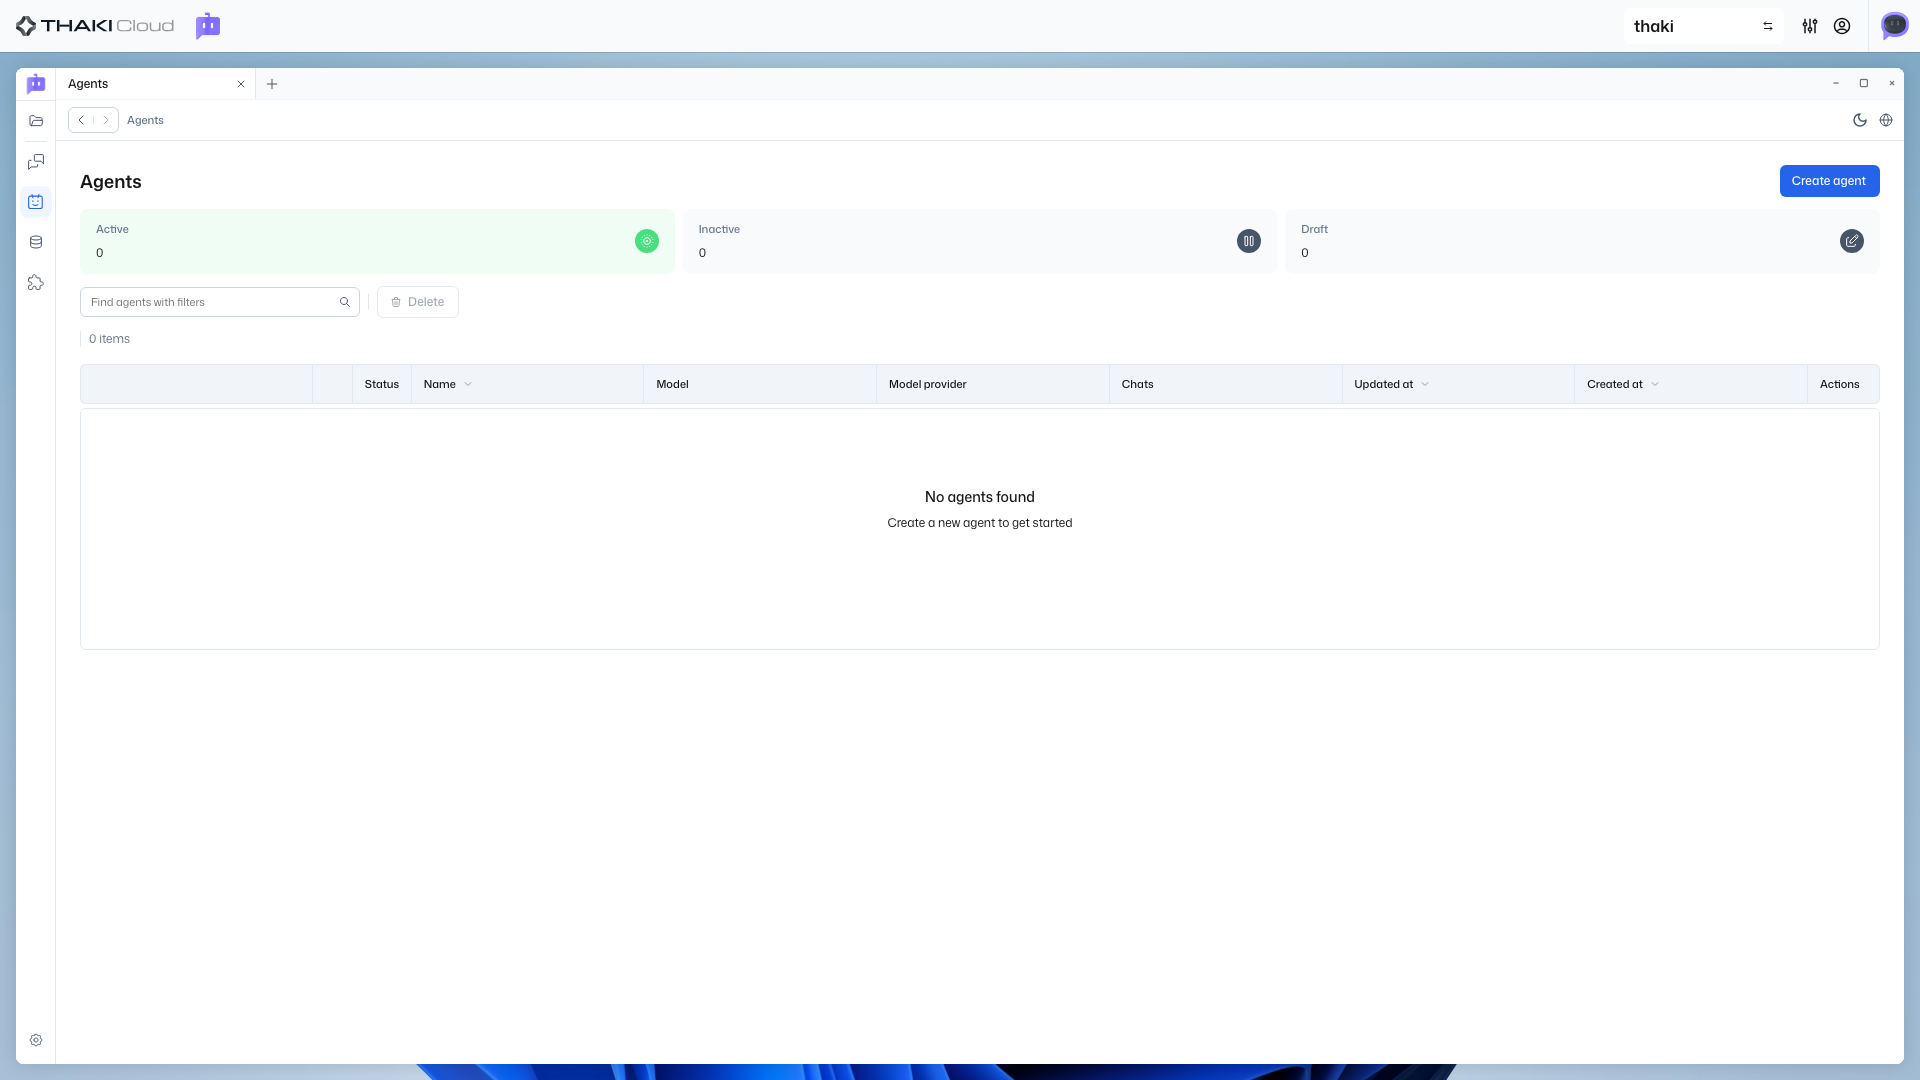Filter by Inactive agents card
The width and height of the screenshot is (1920, 1080).
pos(979,241)
